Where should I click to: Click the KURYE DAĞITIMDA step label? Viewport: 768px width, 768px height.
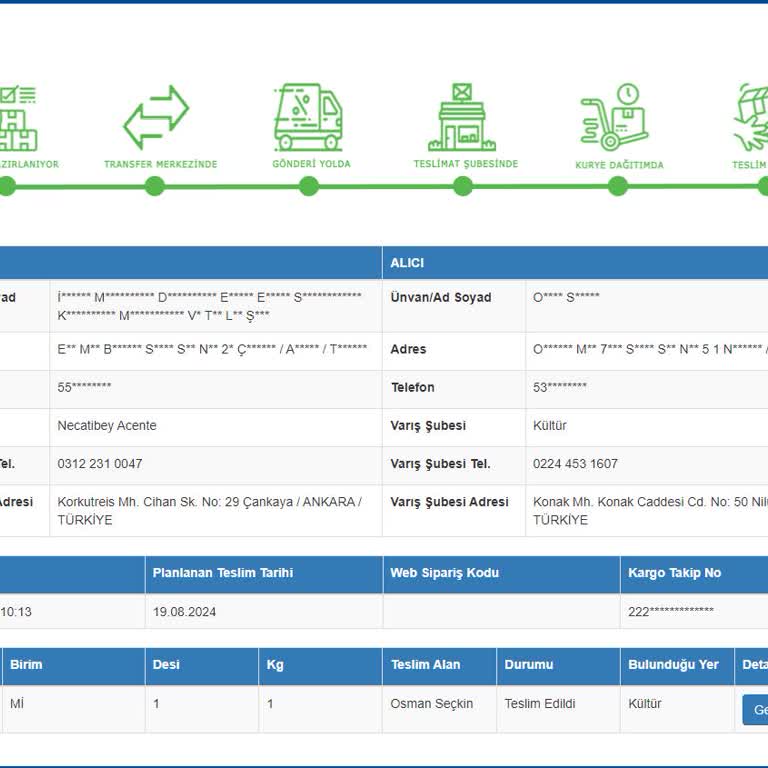[620, 165]
